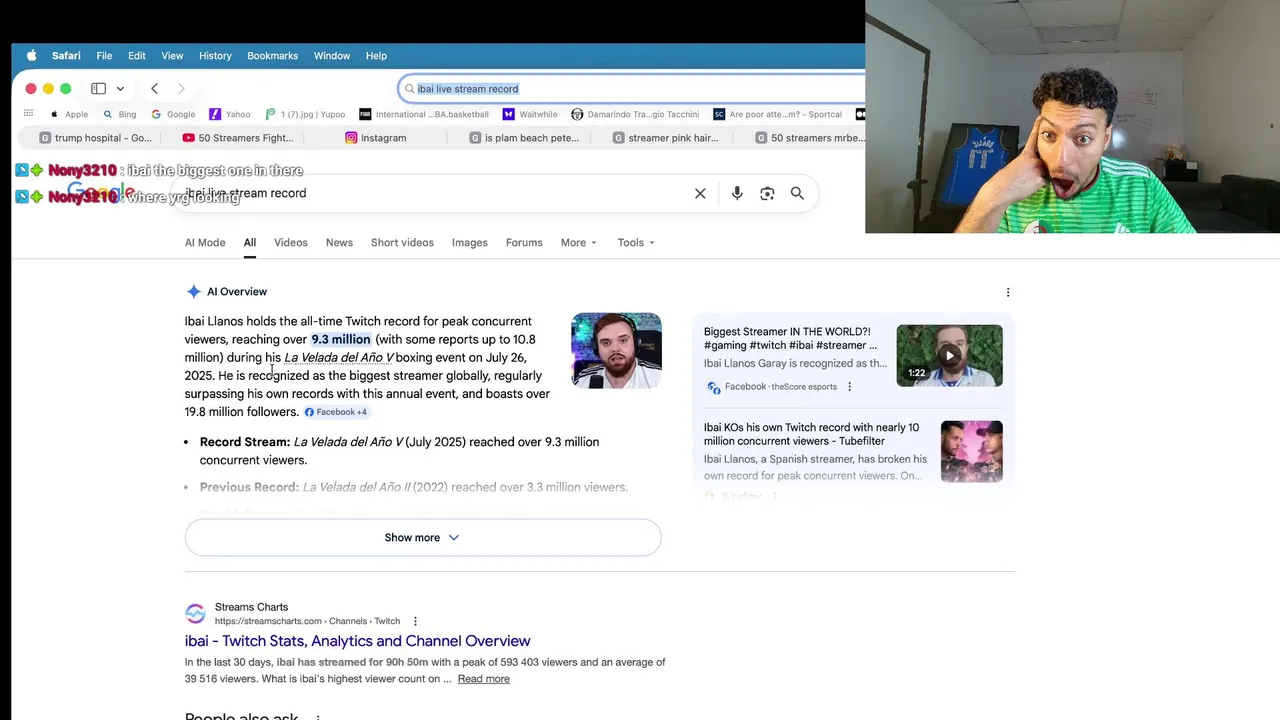Viewport: 1280px width, 720px height.
Task: Click the Streams Charts site logo
Action: [x=195, y=613]
